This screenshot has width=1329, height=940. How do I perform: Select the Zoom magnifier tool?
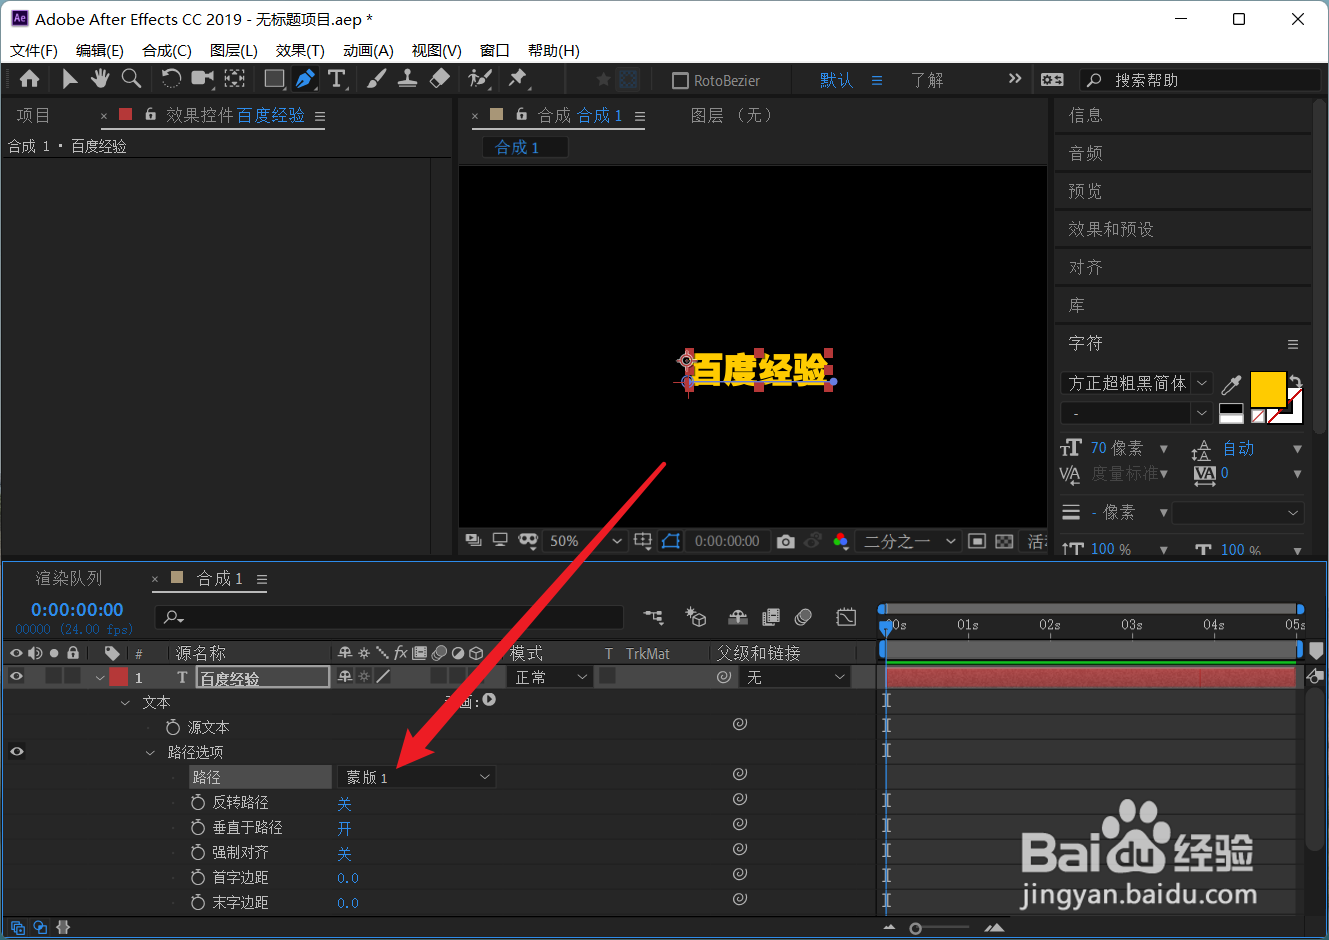(x=131, y=79)
